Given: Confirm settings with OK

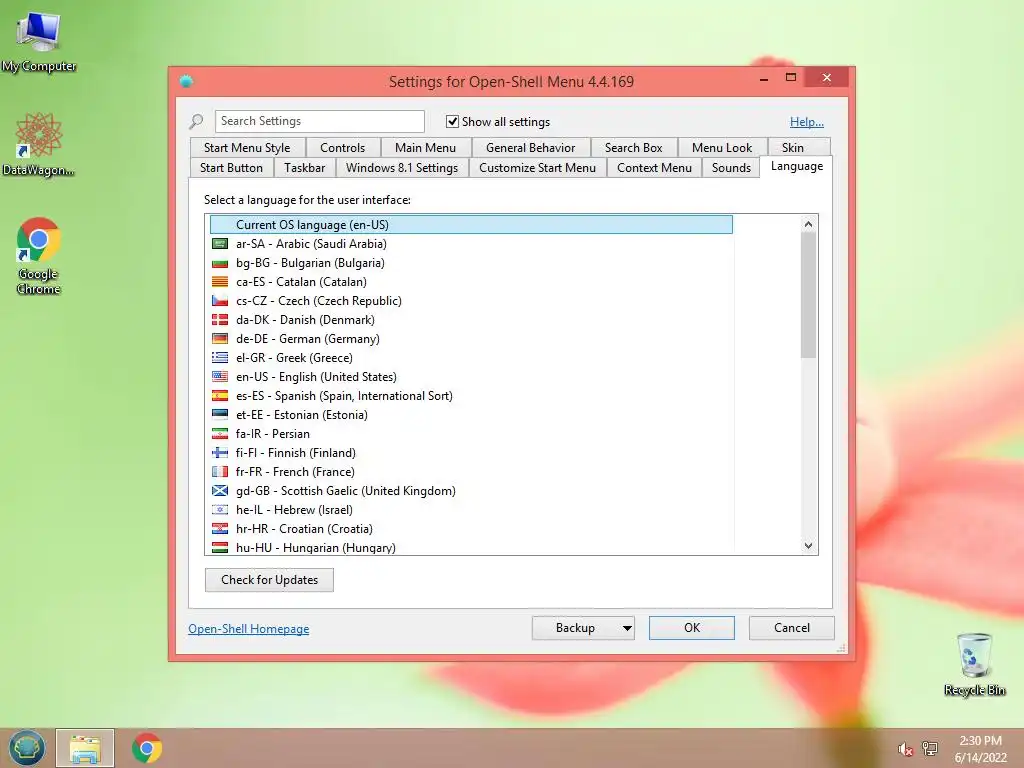Looking at the screenshot, I should 692,628.
